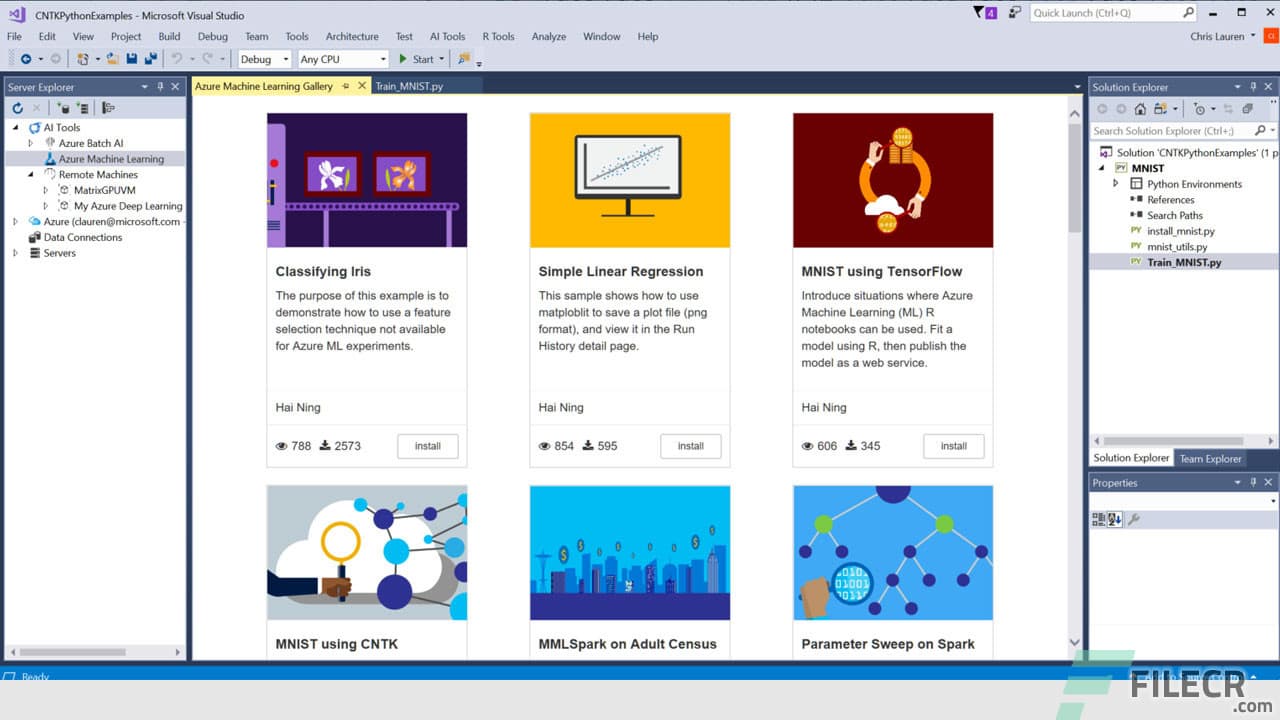The image size is (1280, 720).
Task: Click the Save All toolbar icon
Action: 152,59
